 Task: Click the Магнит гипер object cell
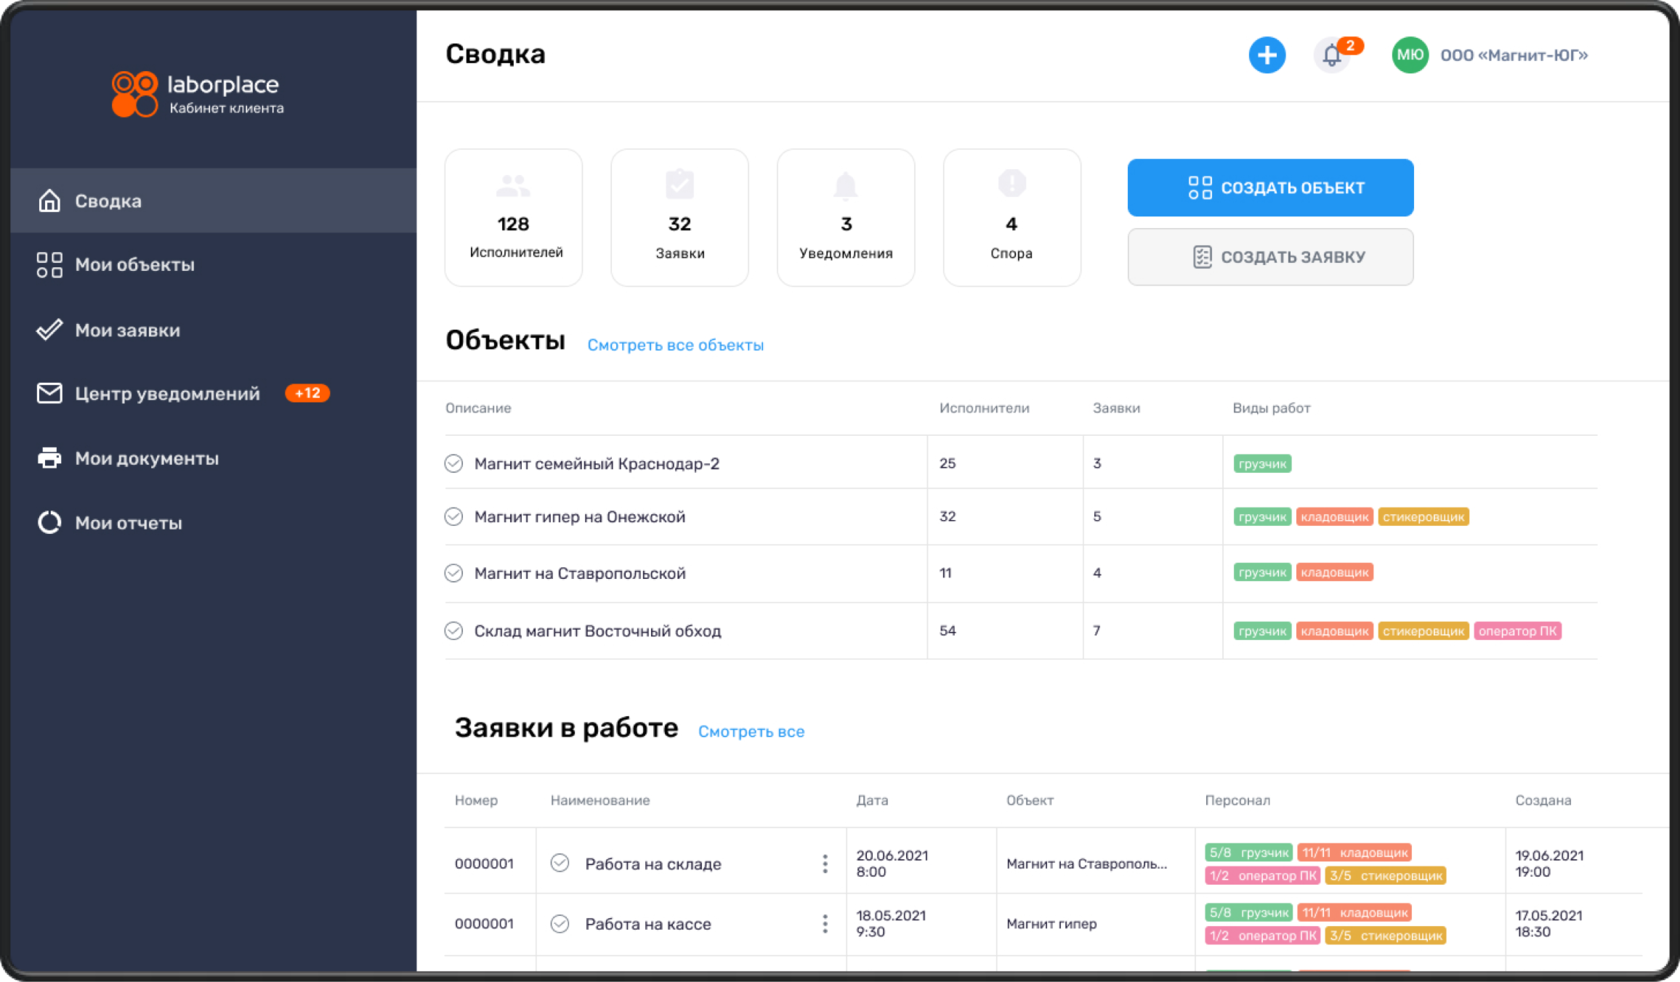(x=1051, y=924)
